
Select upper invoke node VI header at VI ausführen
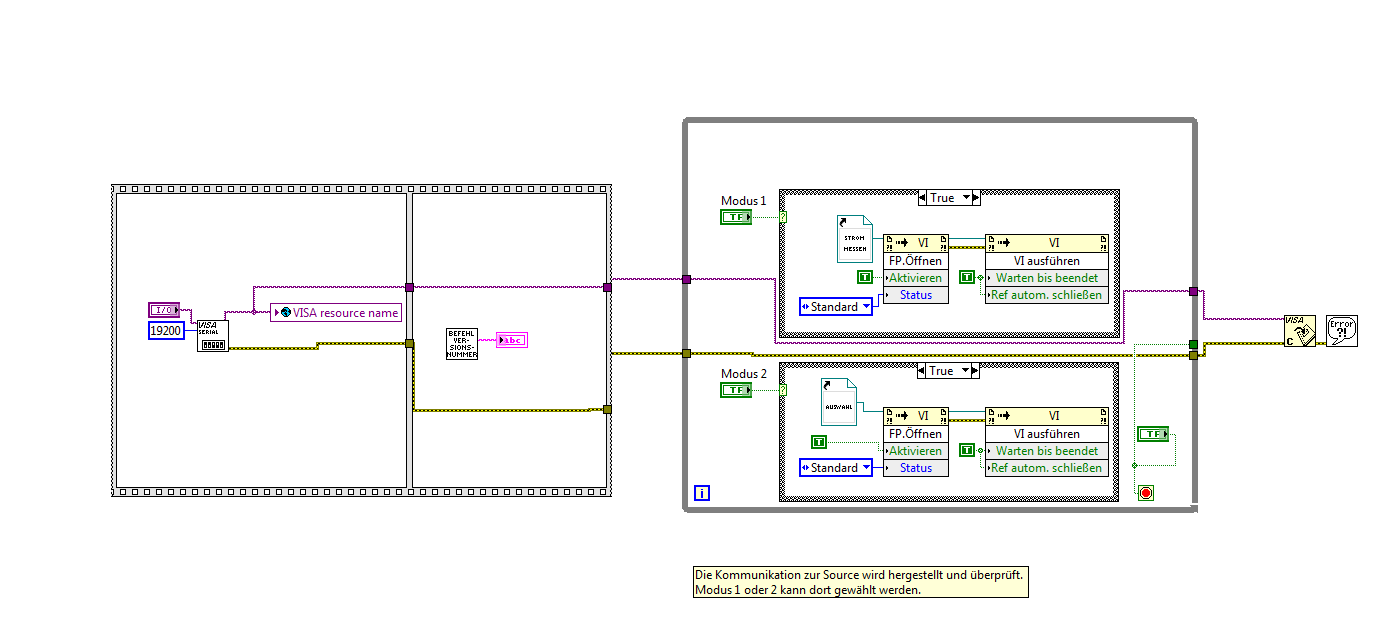[1047, 243]
